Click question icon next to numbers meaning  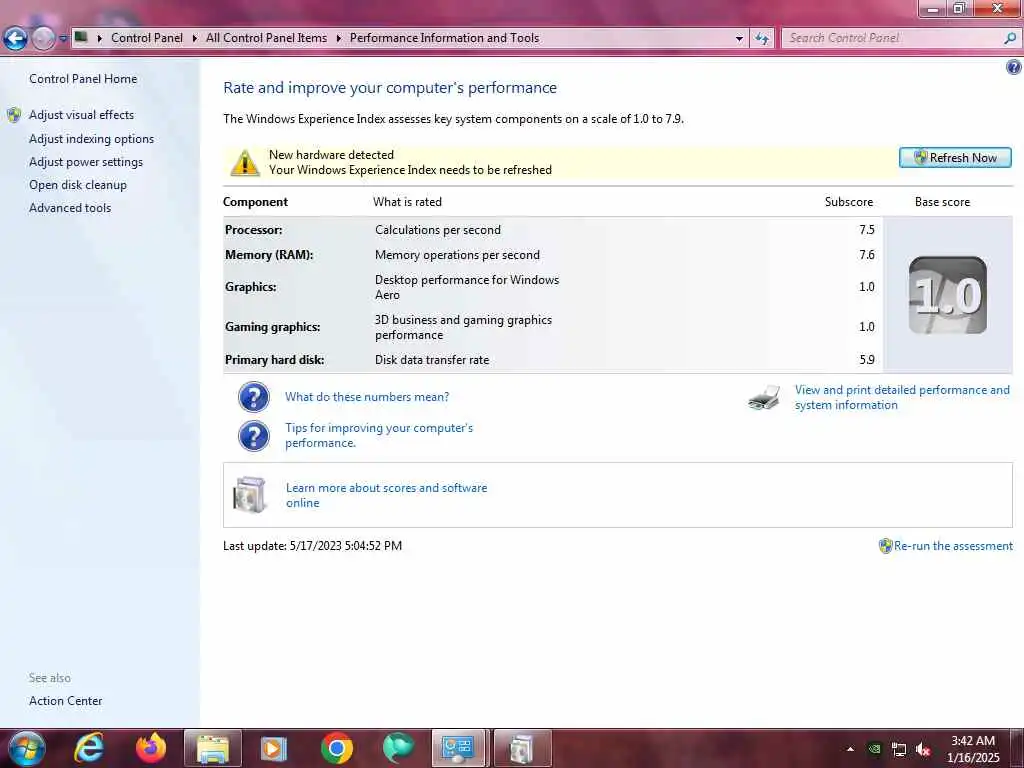tap(253, 396)
